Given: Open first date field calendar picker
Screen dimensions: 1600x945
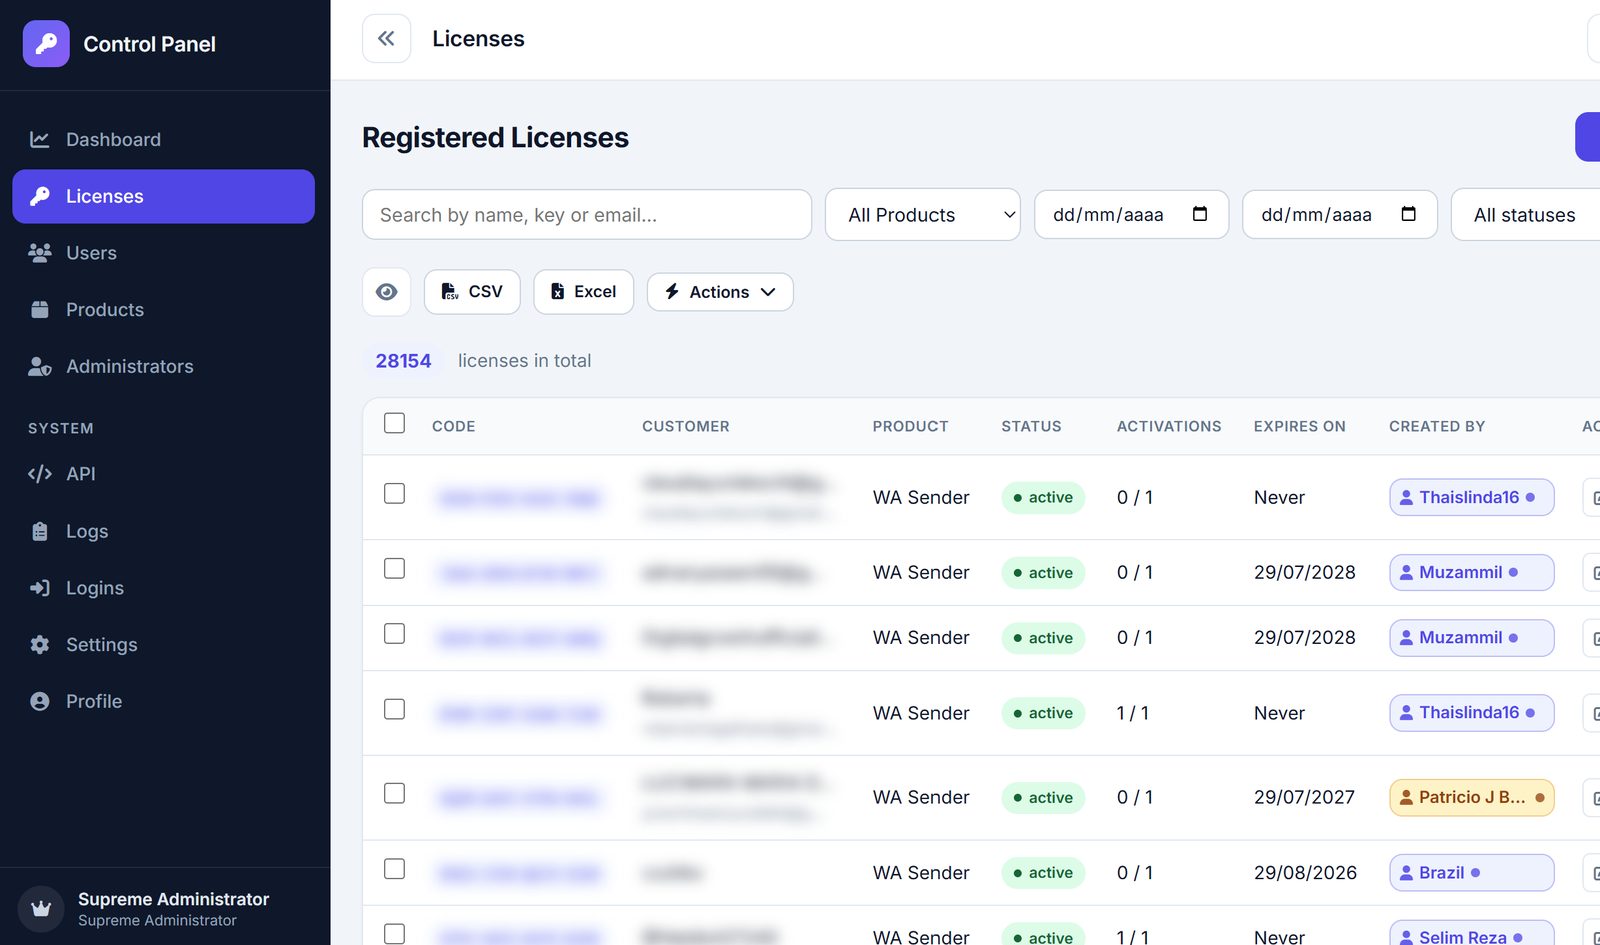Looking at the screenshot, I should coord(1200,214).
